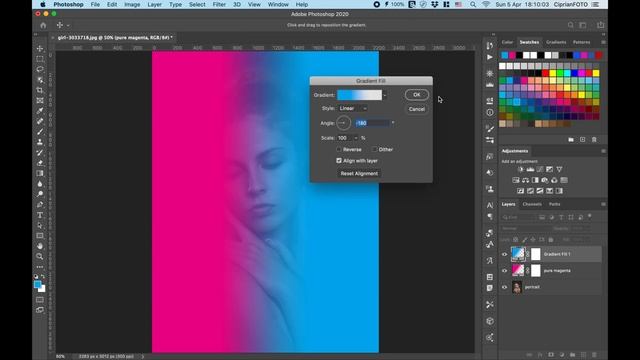Select the Clone Stamp tool
This screenshot has height=360, width=640.
tap(40, 142)
